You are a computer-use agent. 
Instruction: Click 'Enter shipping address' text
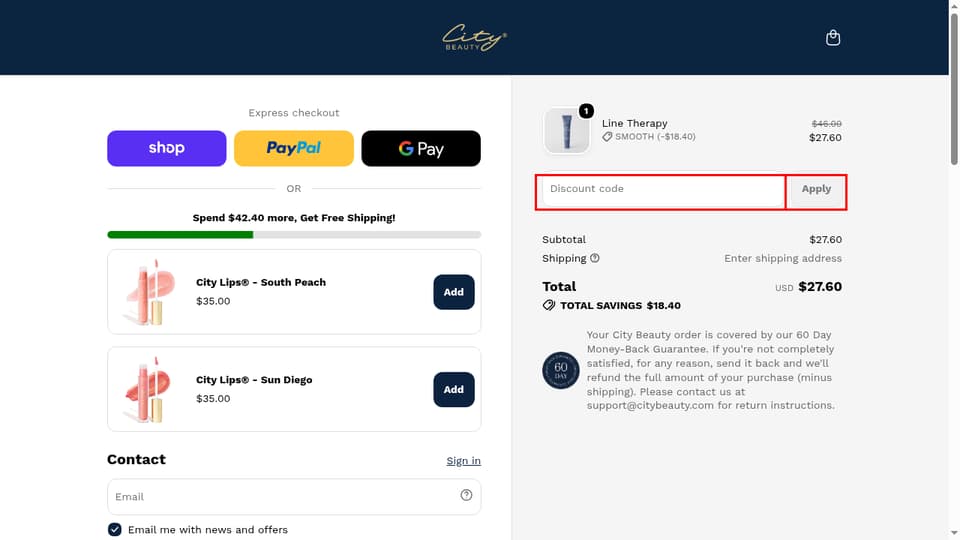tap(782, 258)
